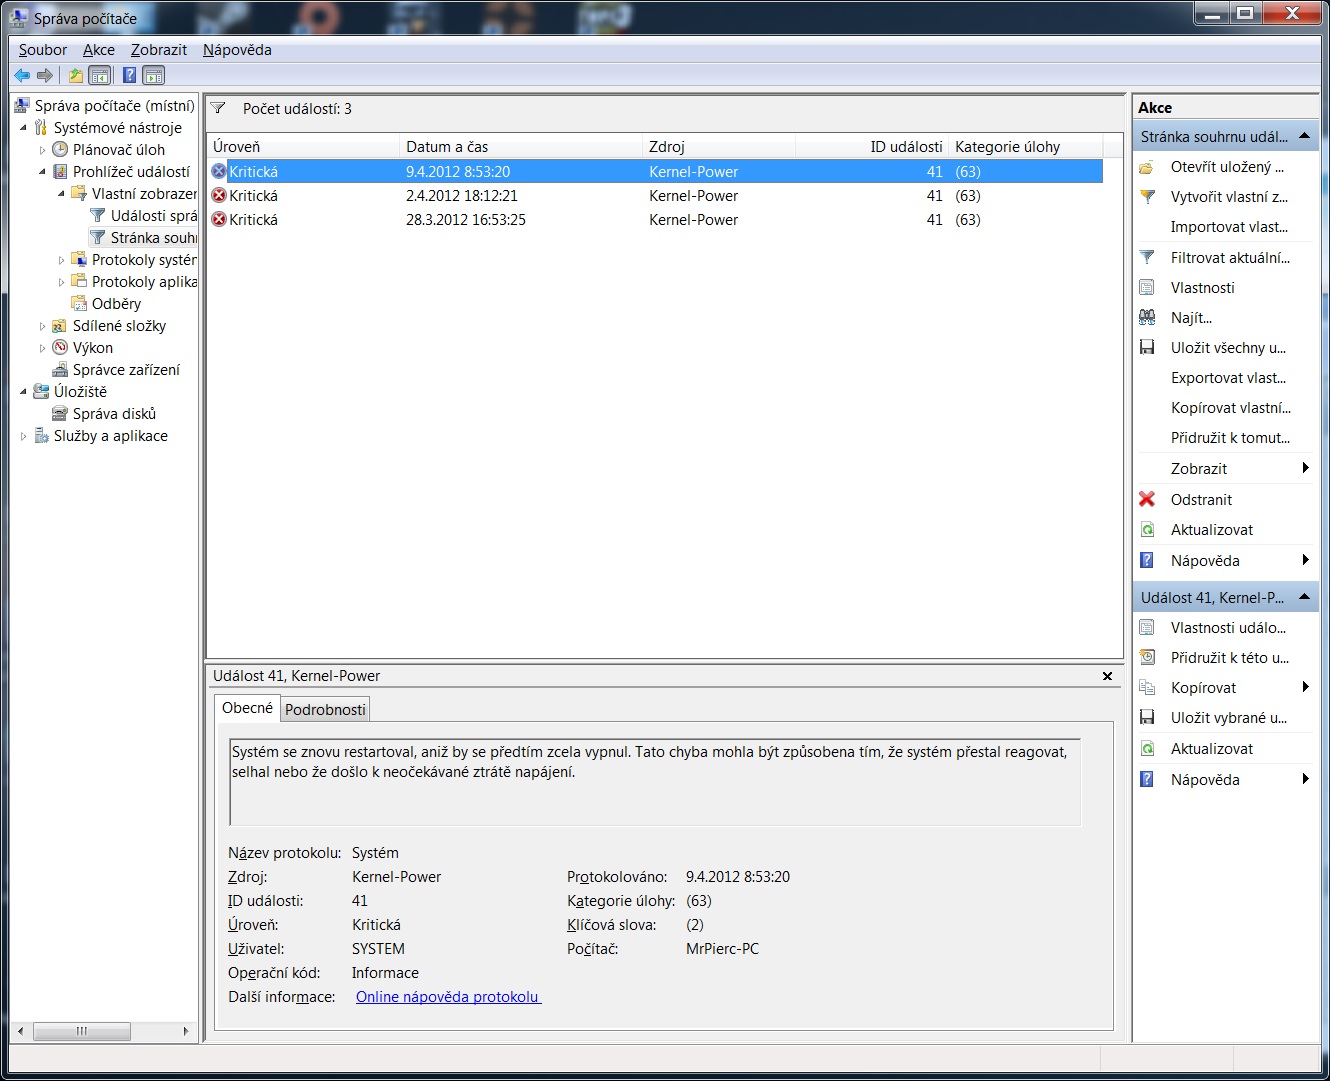
Task: Expand the Protokoly systému tree node
Action: pos(61,260)
